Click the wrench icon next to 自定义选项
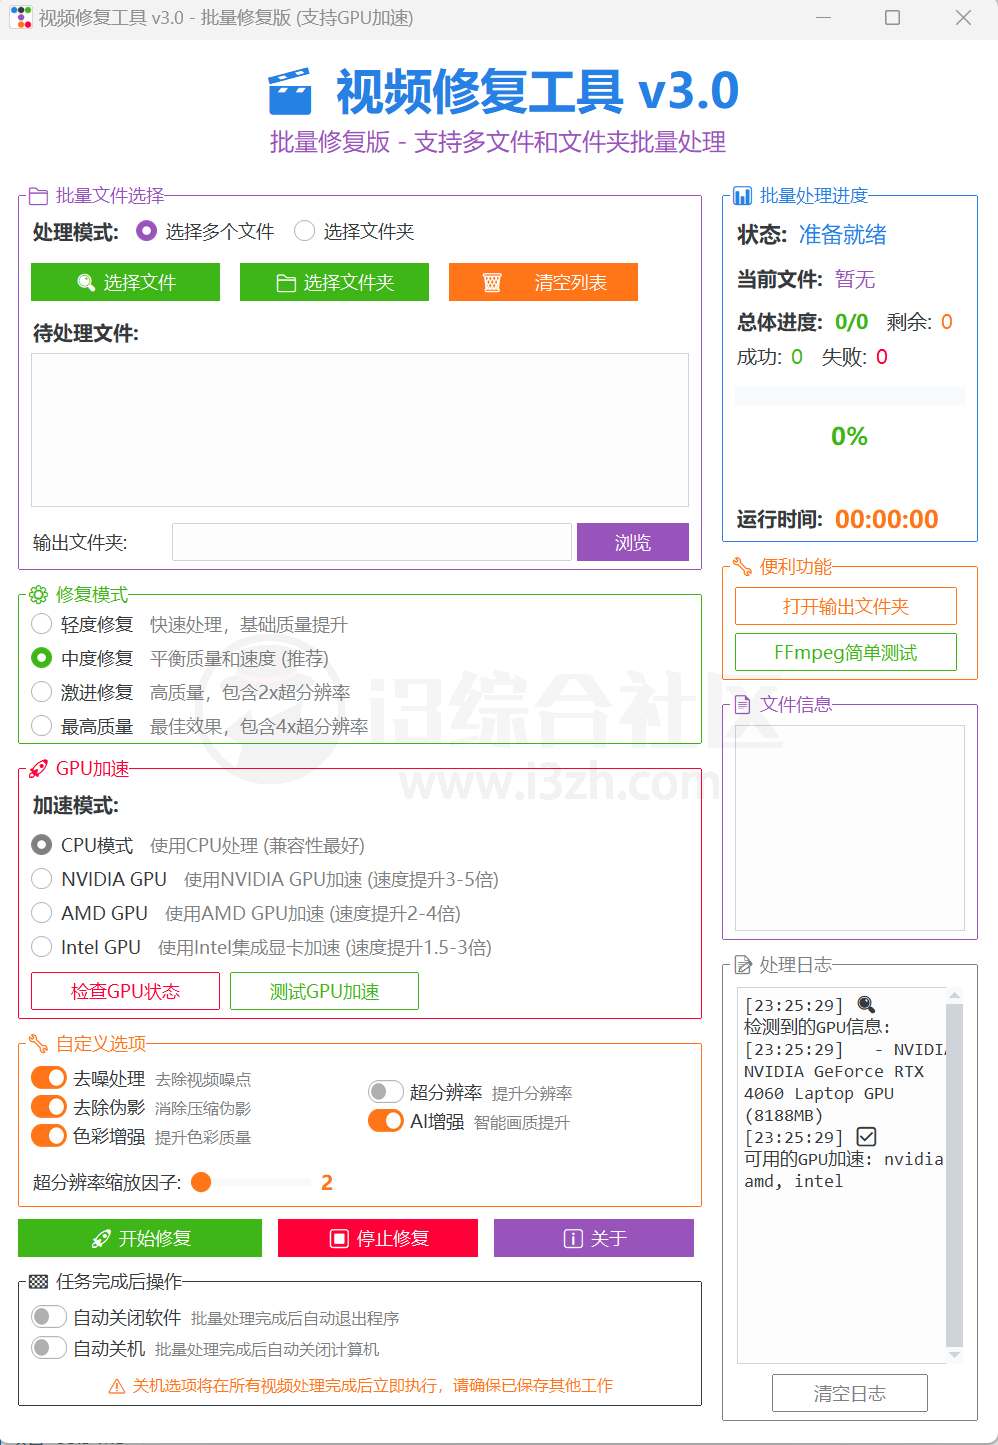998x1445 pixels. coord(39,1044)
